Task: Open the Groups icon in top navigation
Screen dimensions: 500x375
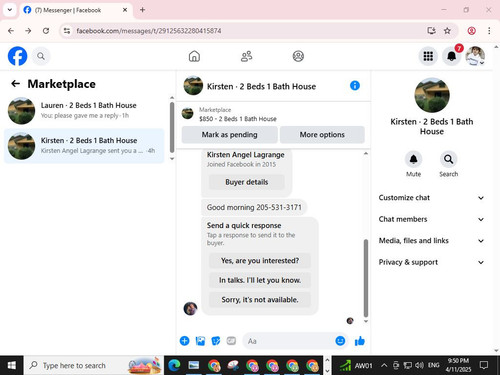Action: (298, 56)
